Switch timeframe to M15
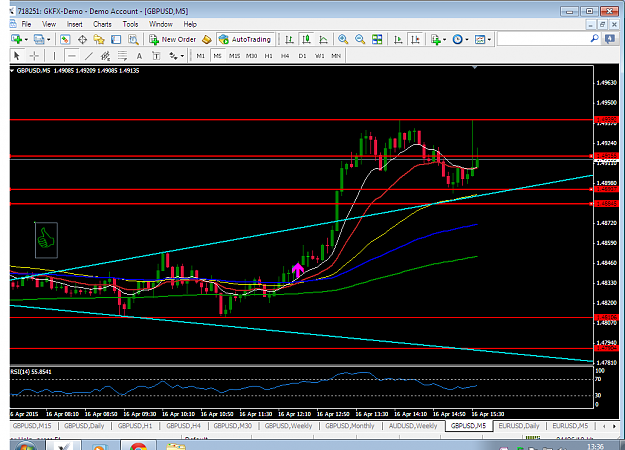Image resolution: width=625 pixels, height=450 pixels. 234,56
